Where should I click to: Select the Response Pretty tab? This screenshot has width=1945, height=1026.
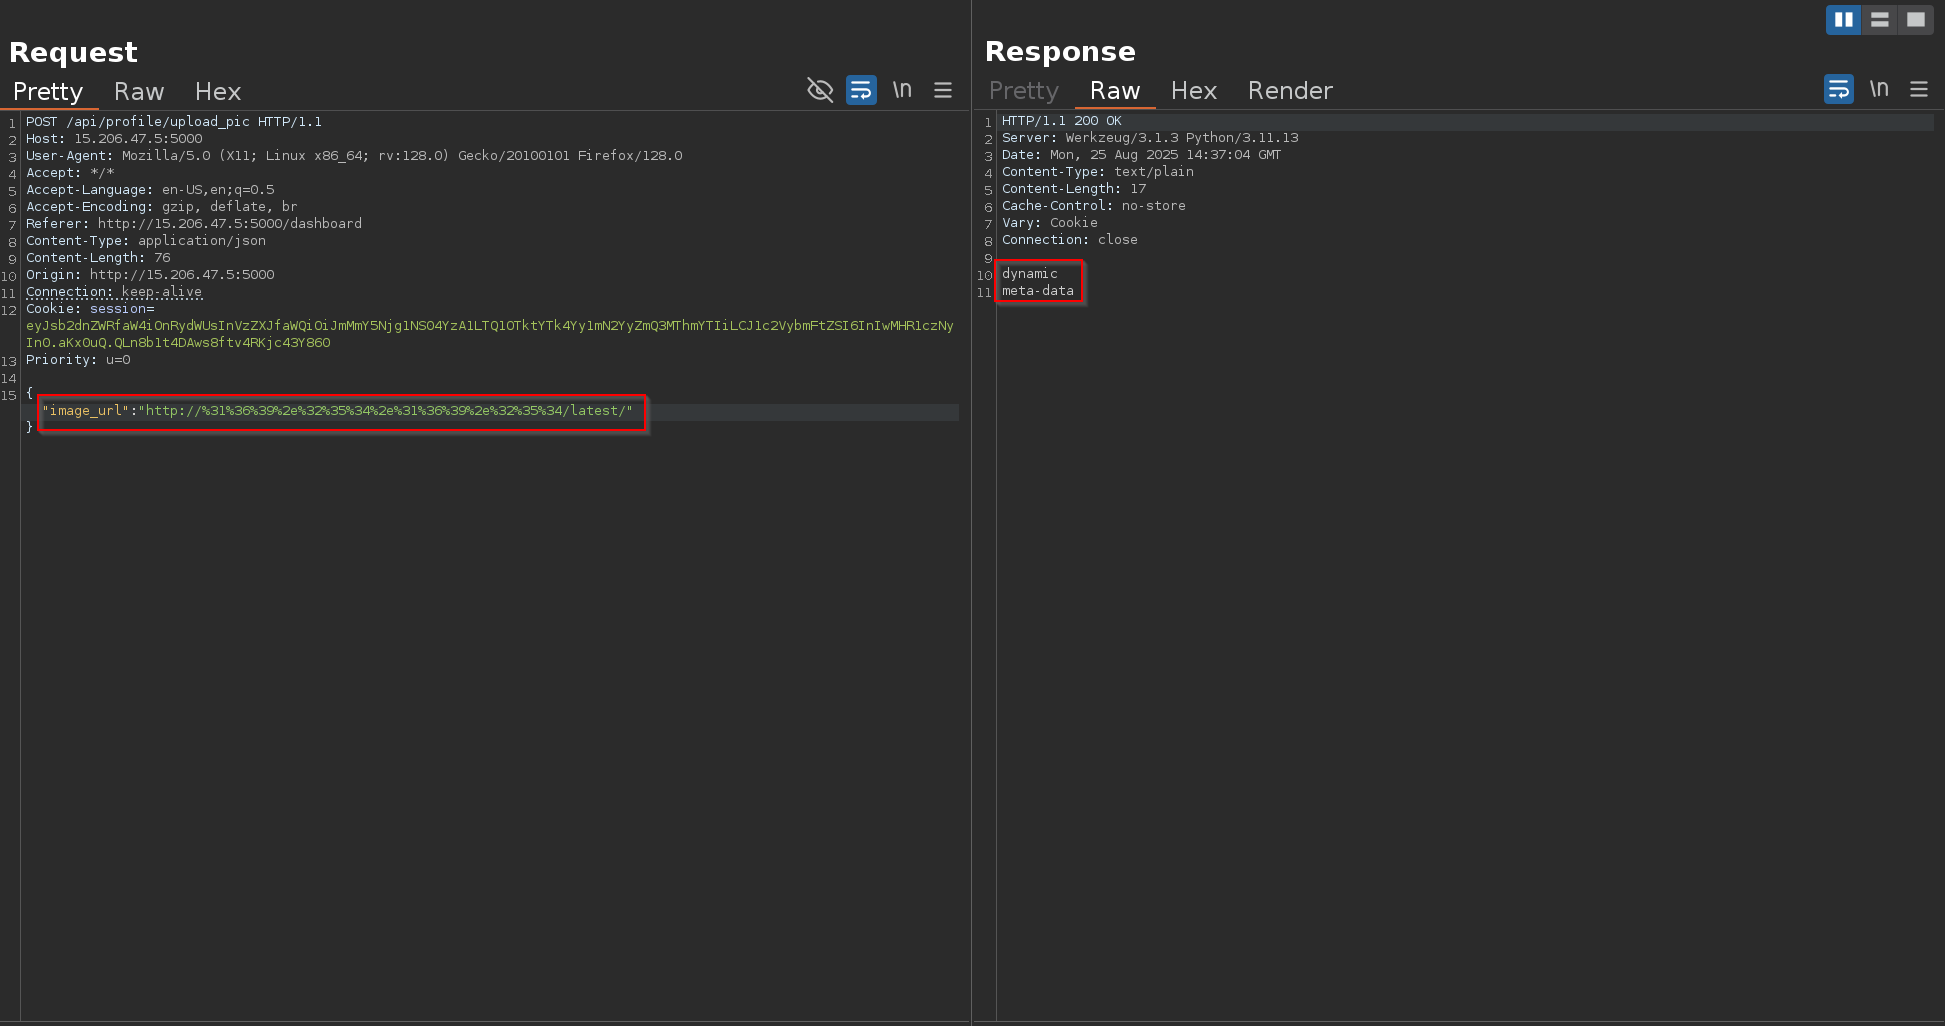(1023, 91)
